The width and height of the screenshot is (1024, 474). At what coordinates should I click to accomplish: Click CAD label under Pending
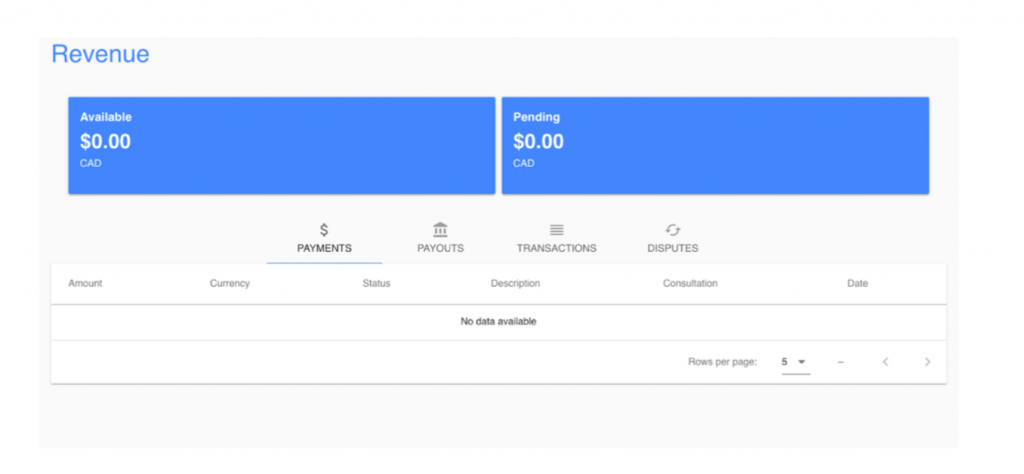coord(524,163)
